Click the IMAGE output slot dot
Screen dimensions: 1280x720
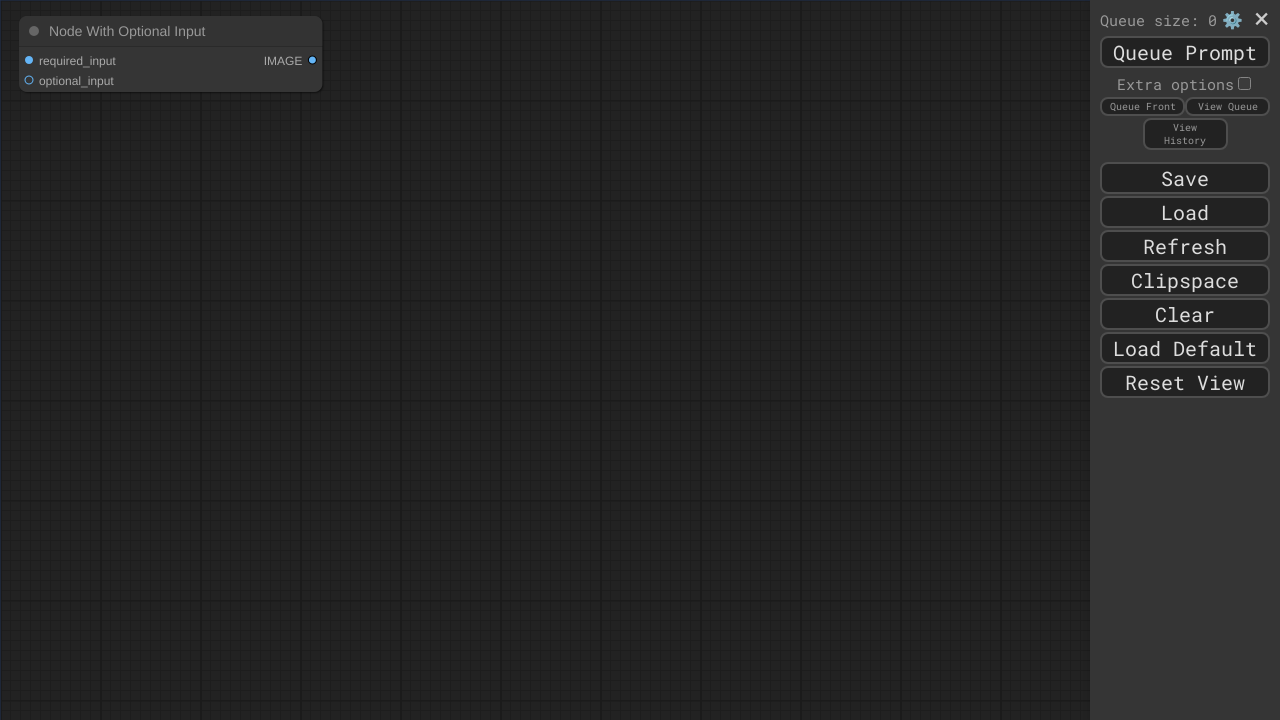pyautogui.click(x=312, y=60)
